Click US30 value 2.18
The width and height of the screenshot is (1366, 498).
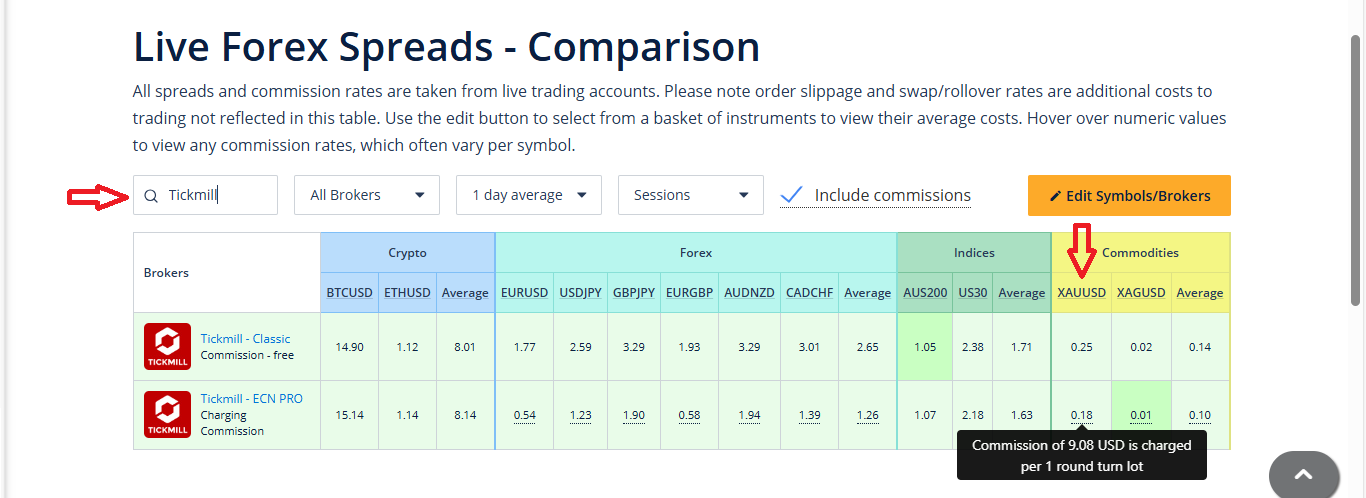point(972,414)
